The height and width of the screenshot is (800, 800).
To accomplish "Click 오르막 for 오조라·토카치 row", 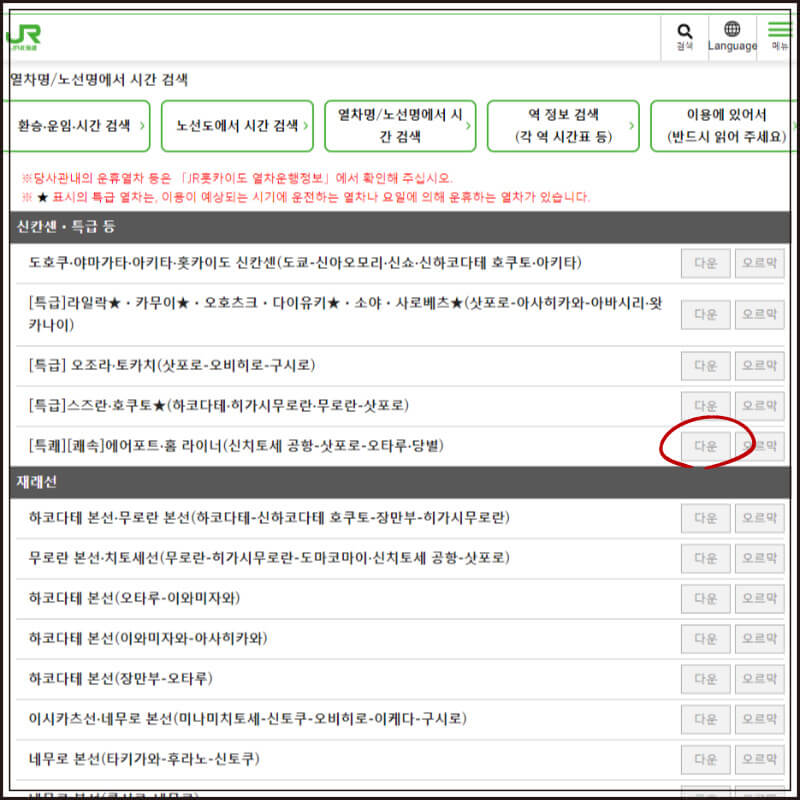I will [x=759, y=366].
